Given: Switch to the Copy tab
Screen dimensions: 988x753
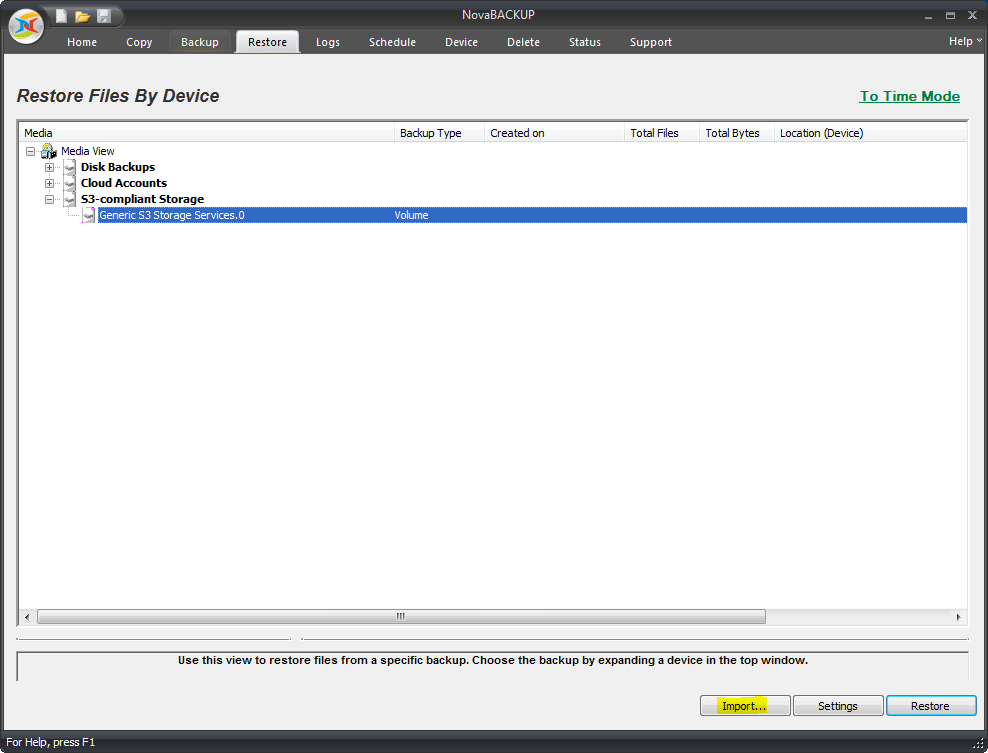Looking at the screenshot, I should (139, 42).
